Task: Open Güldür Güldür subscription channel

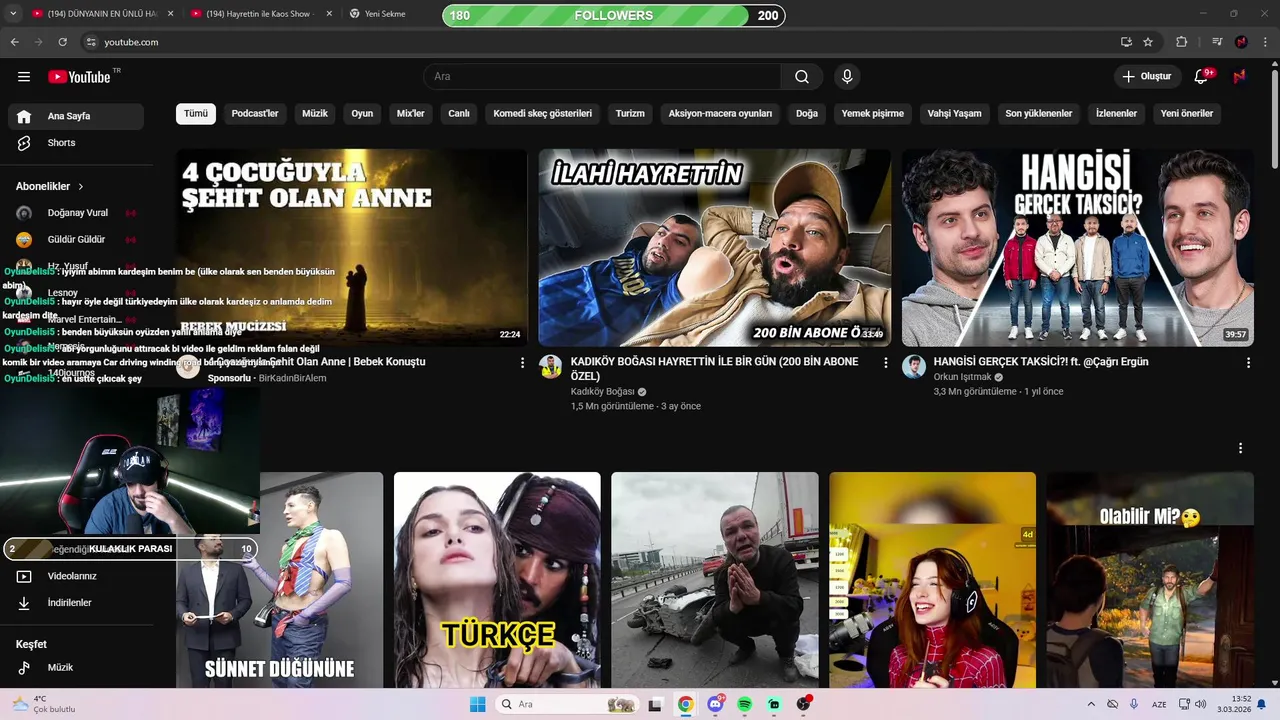Action: 76,240
